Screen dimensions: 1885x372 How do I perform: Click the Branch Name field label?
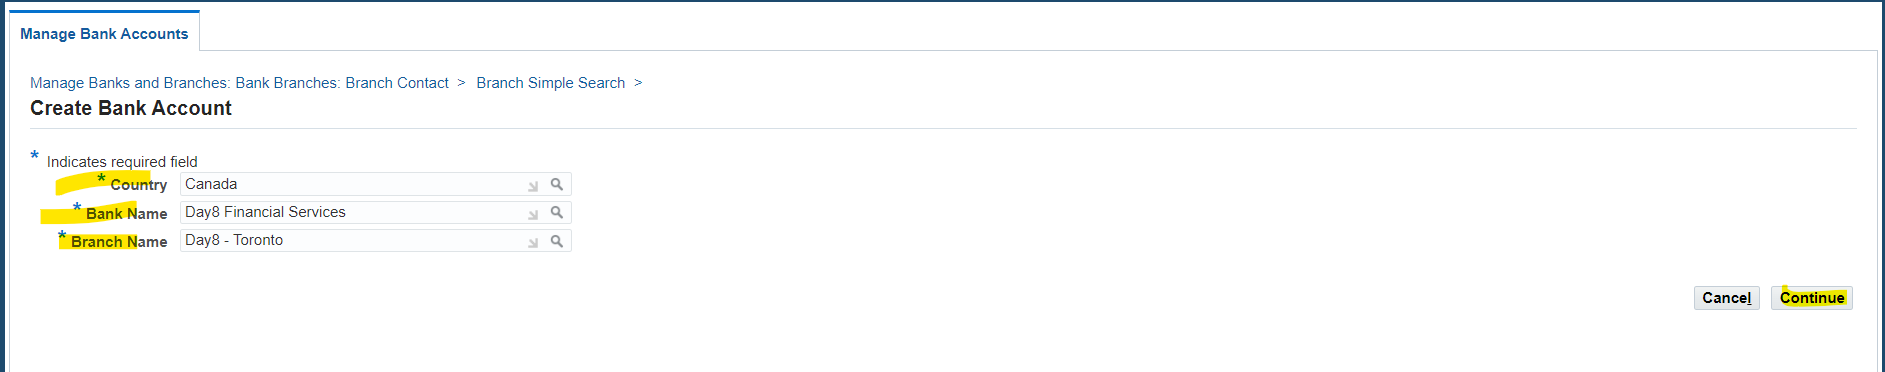point(119,242)
